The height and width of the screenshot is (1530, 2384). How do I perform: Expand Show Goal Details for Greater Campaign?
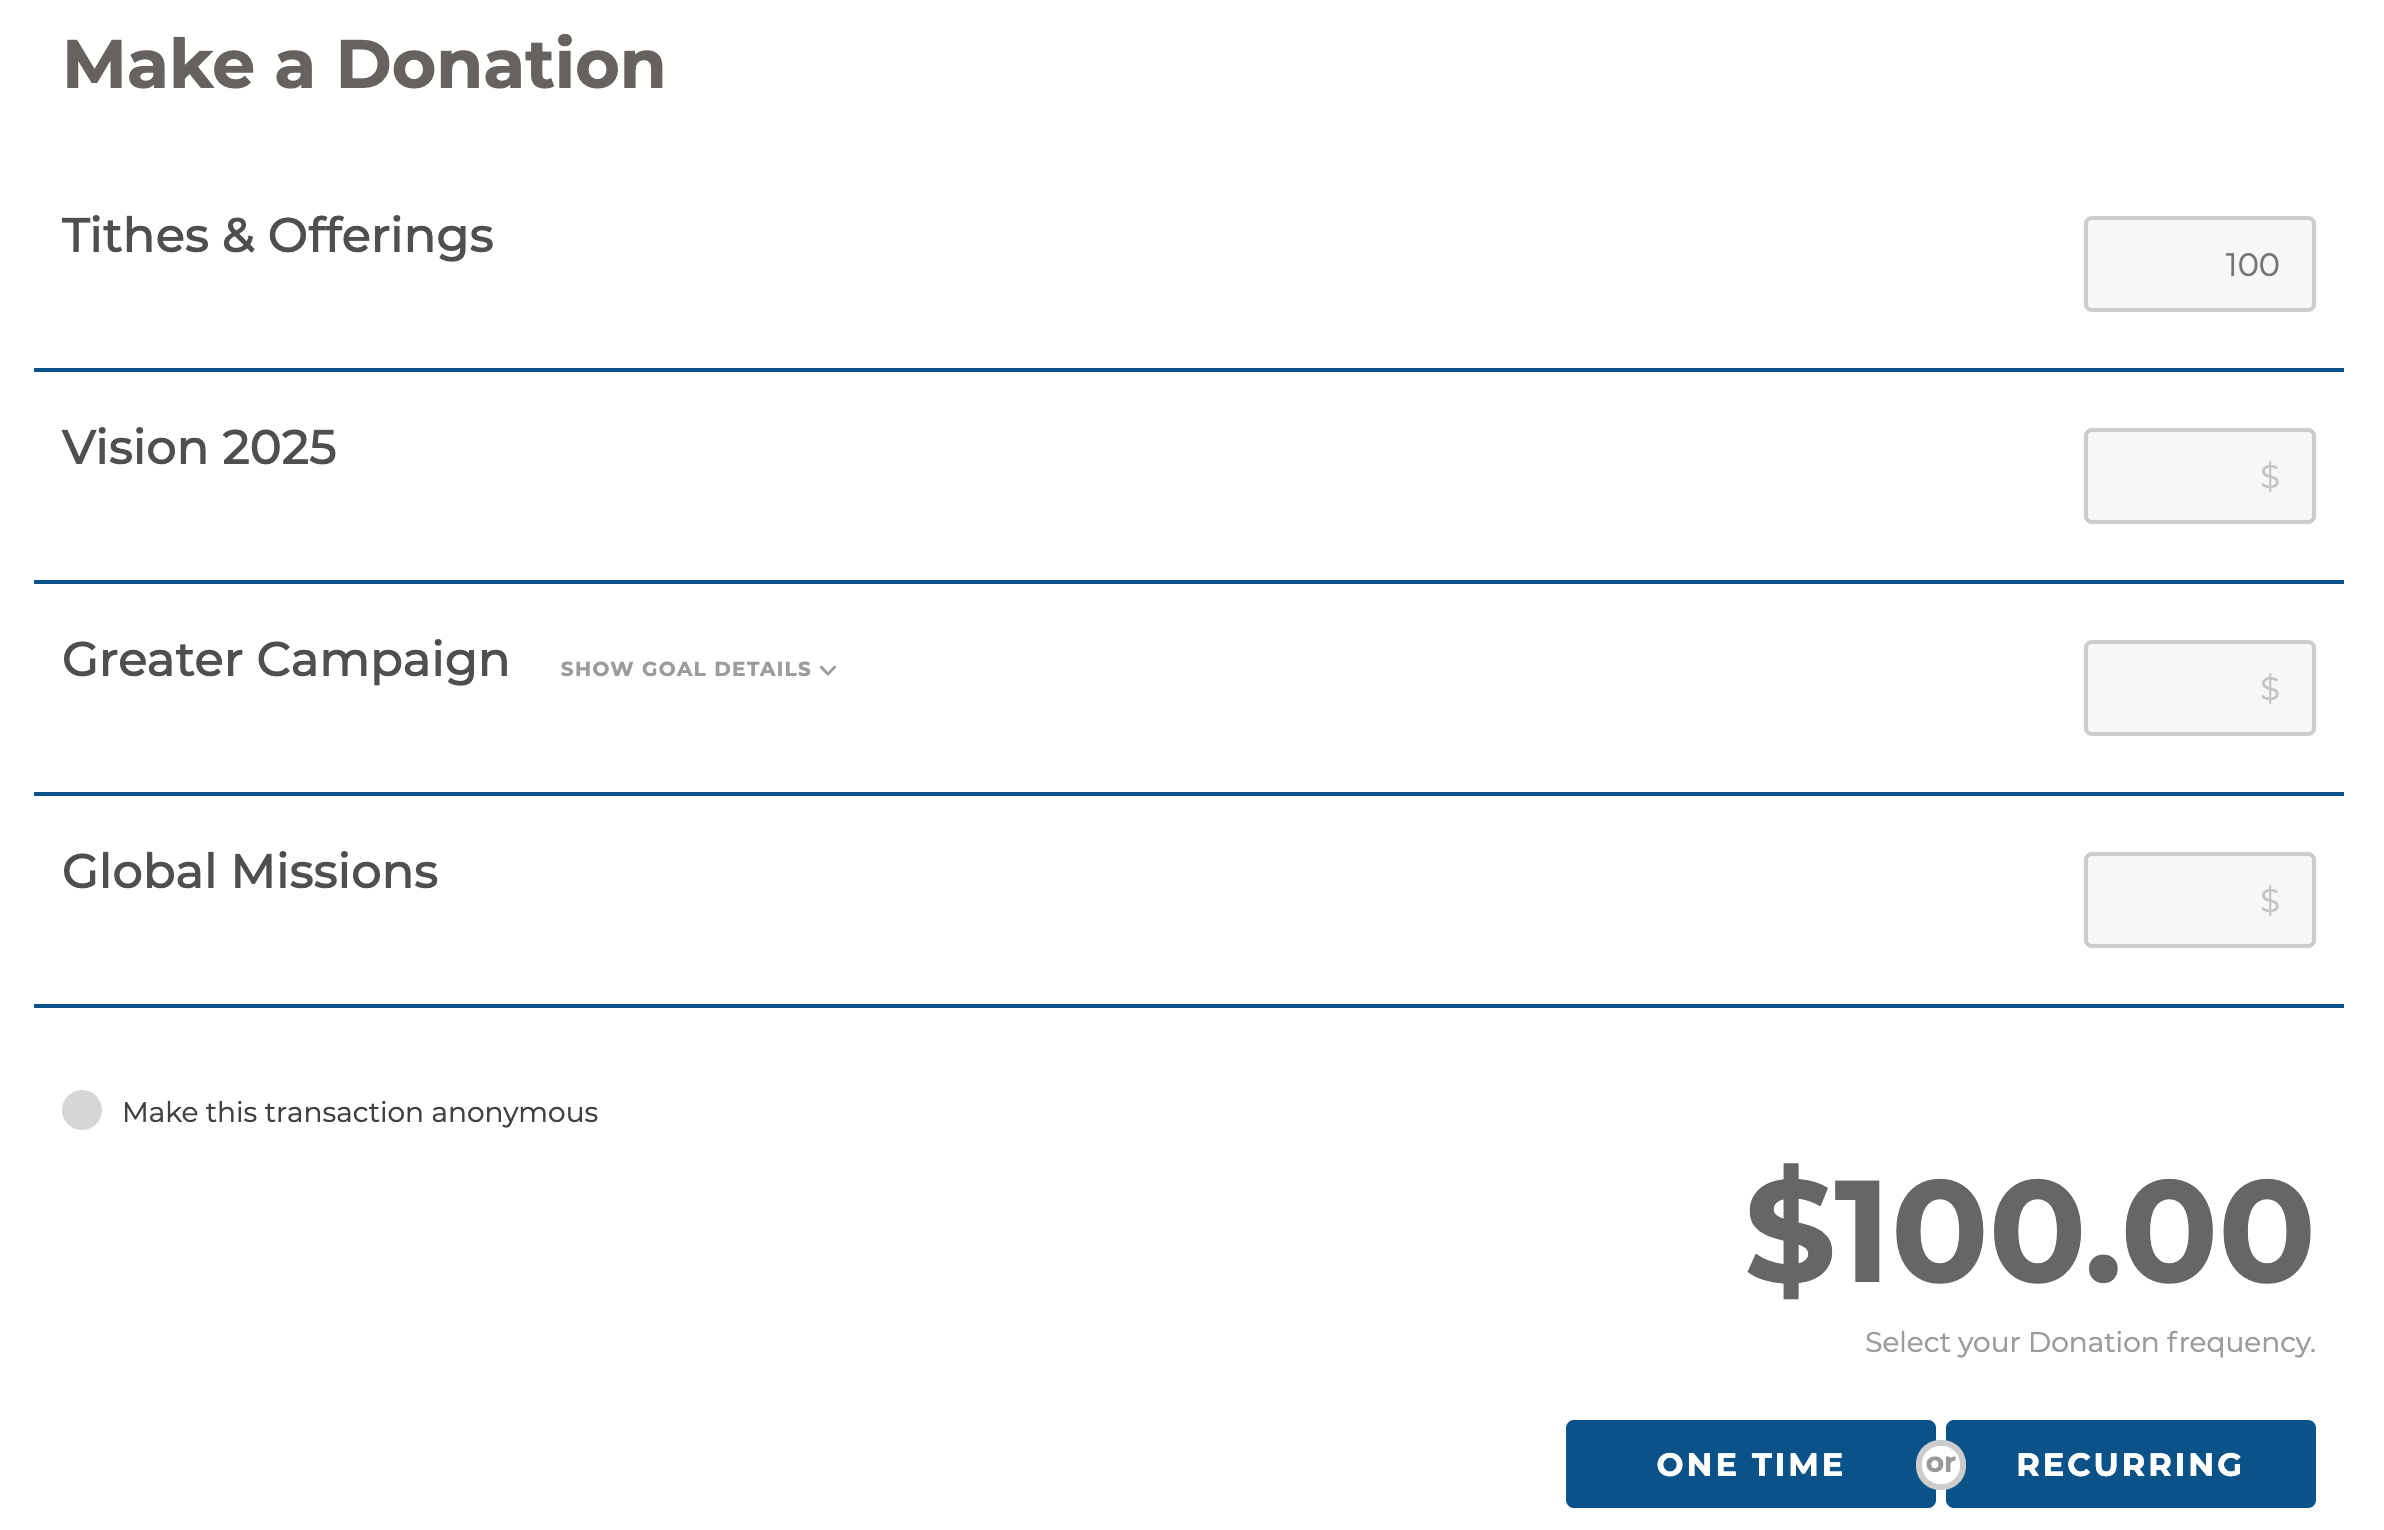coord(697,669)
